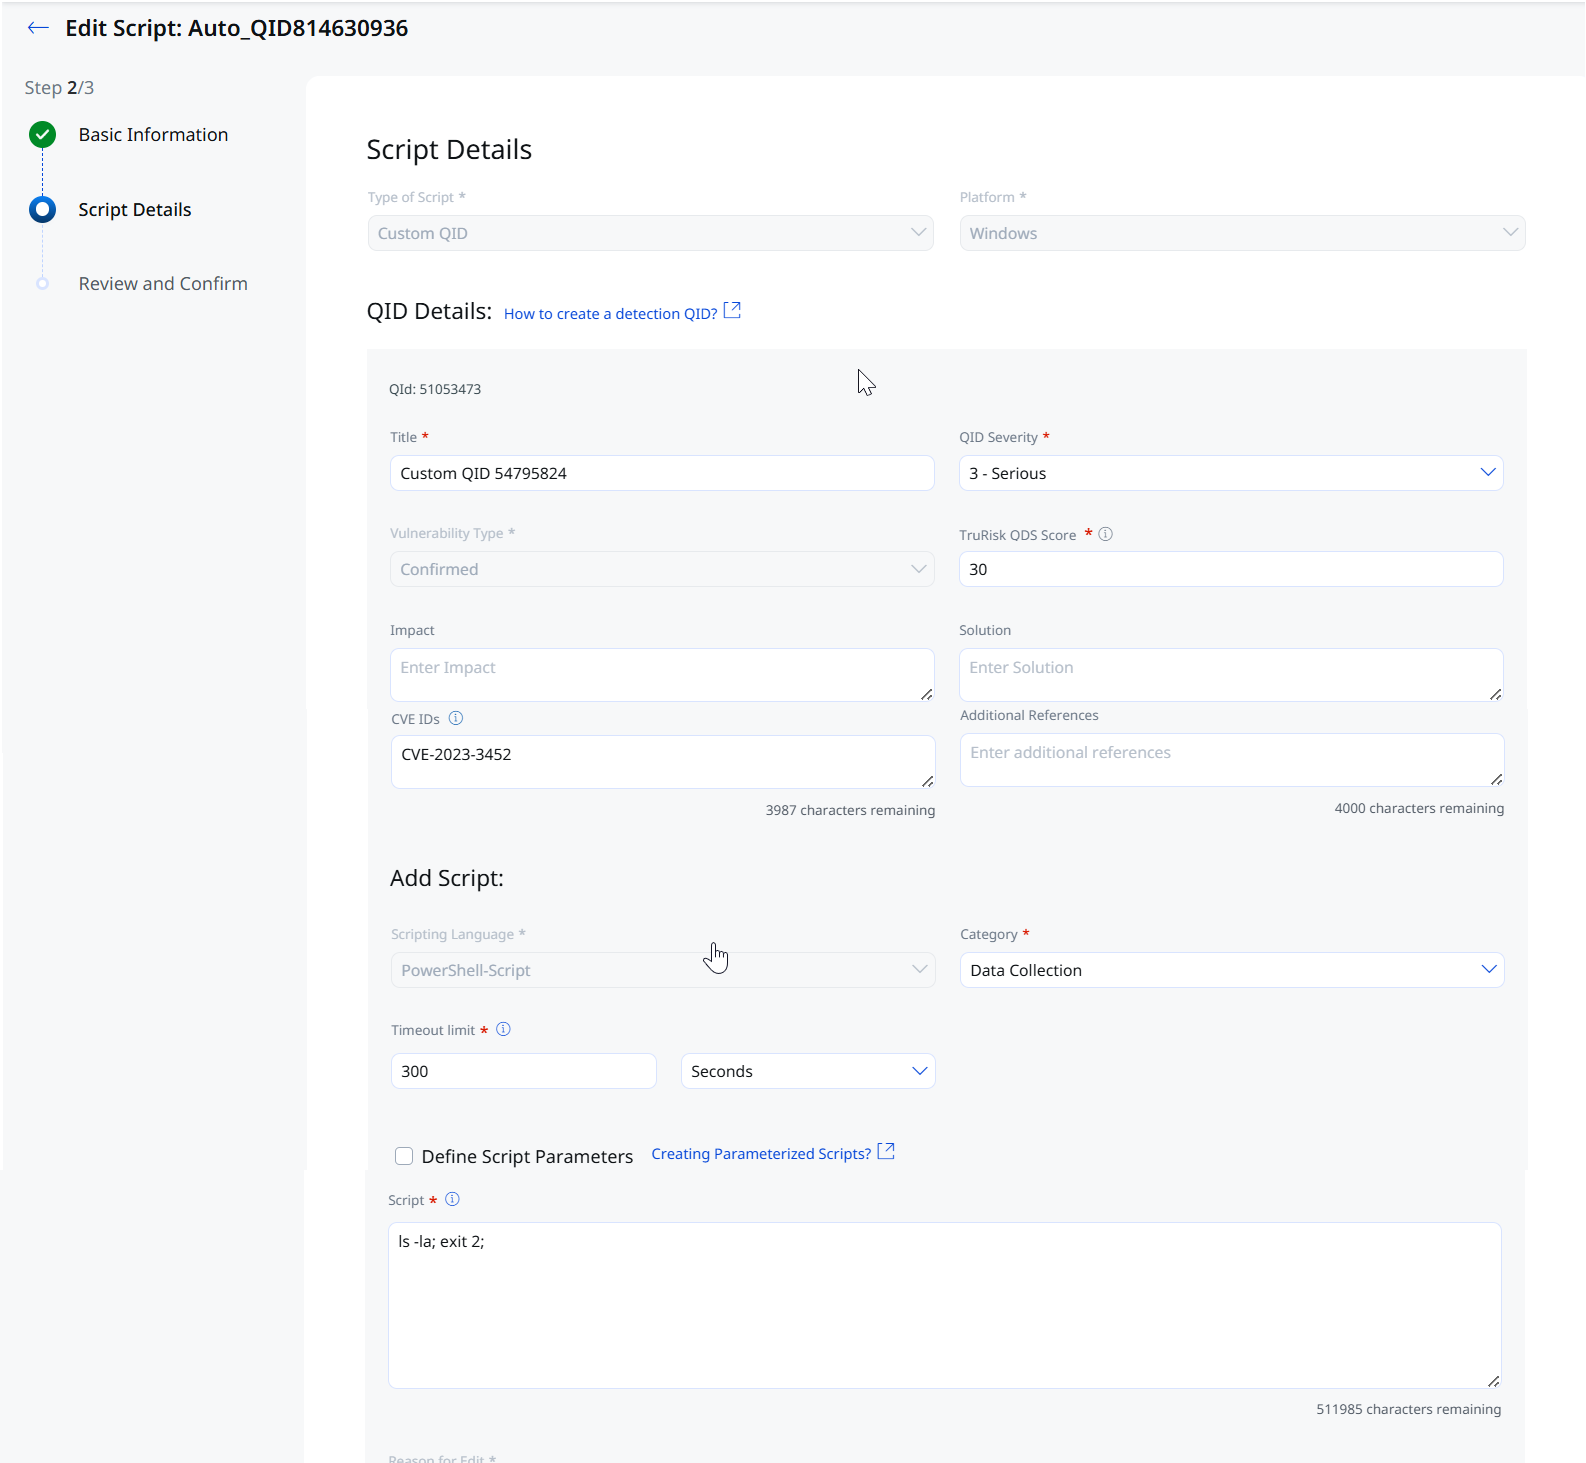
Task: Focus the Solution text area
Action: pos(1231,675)
